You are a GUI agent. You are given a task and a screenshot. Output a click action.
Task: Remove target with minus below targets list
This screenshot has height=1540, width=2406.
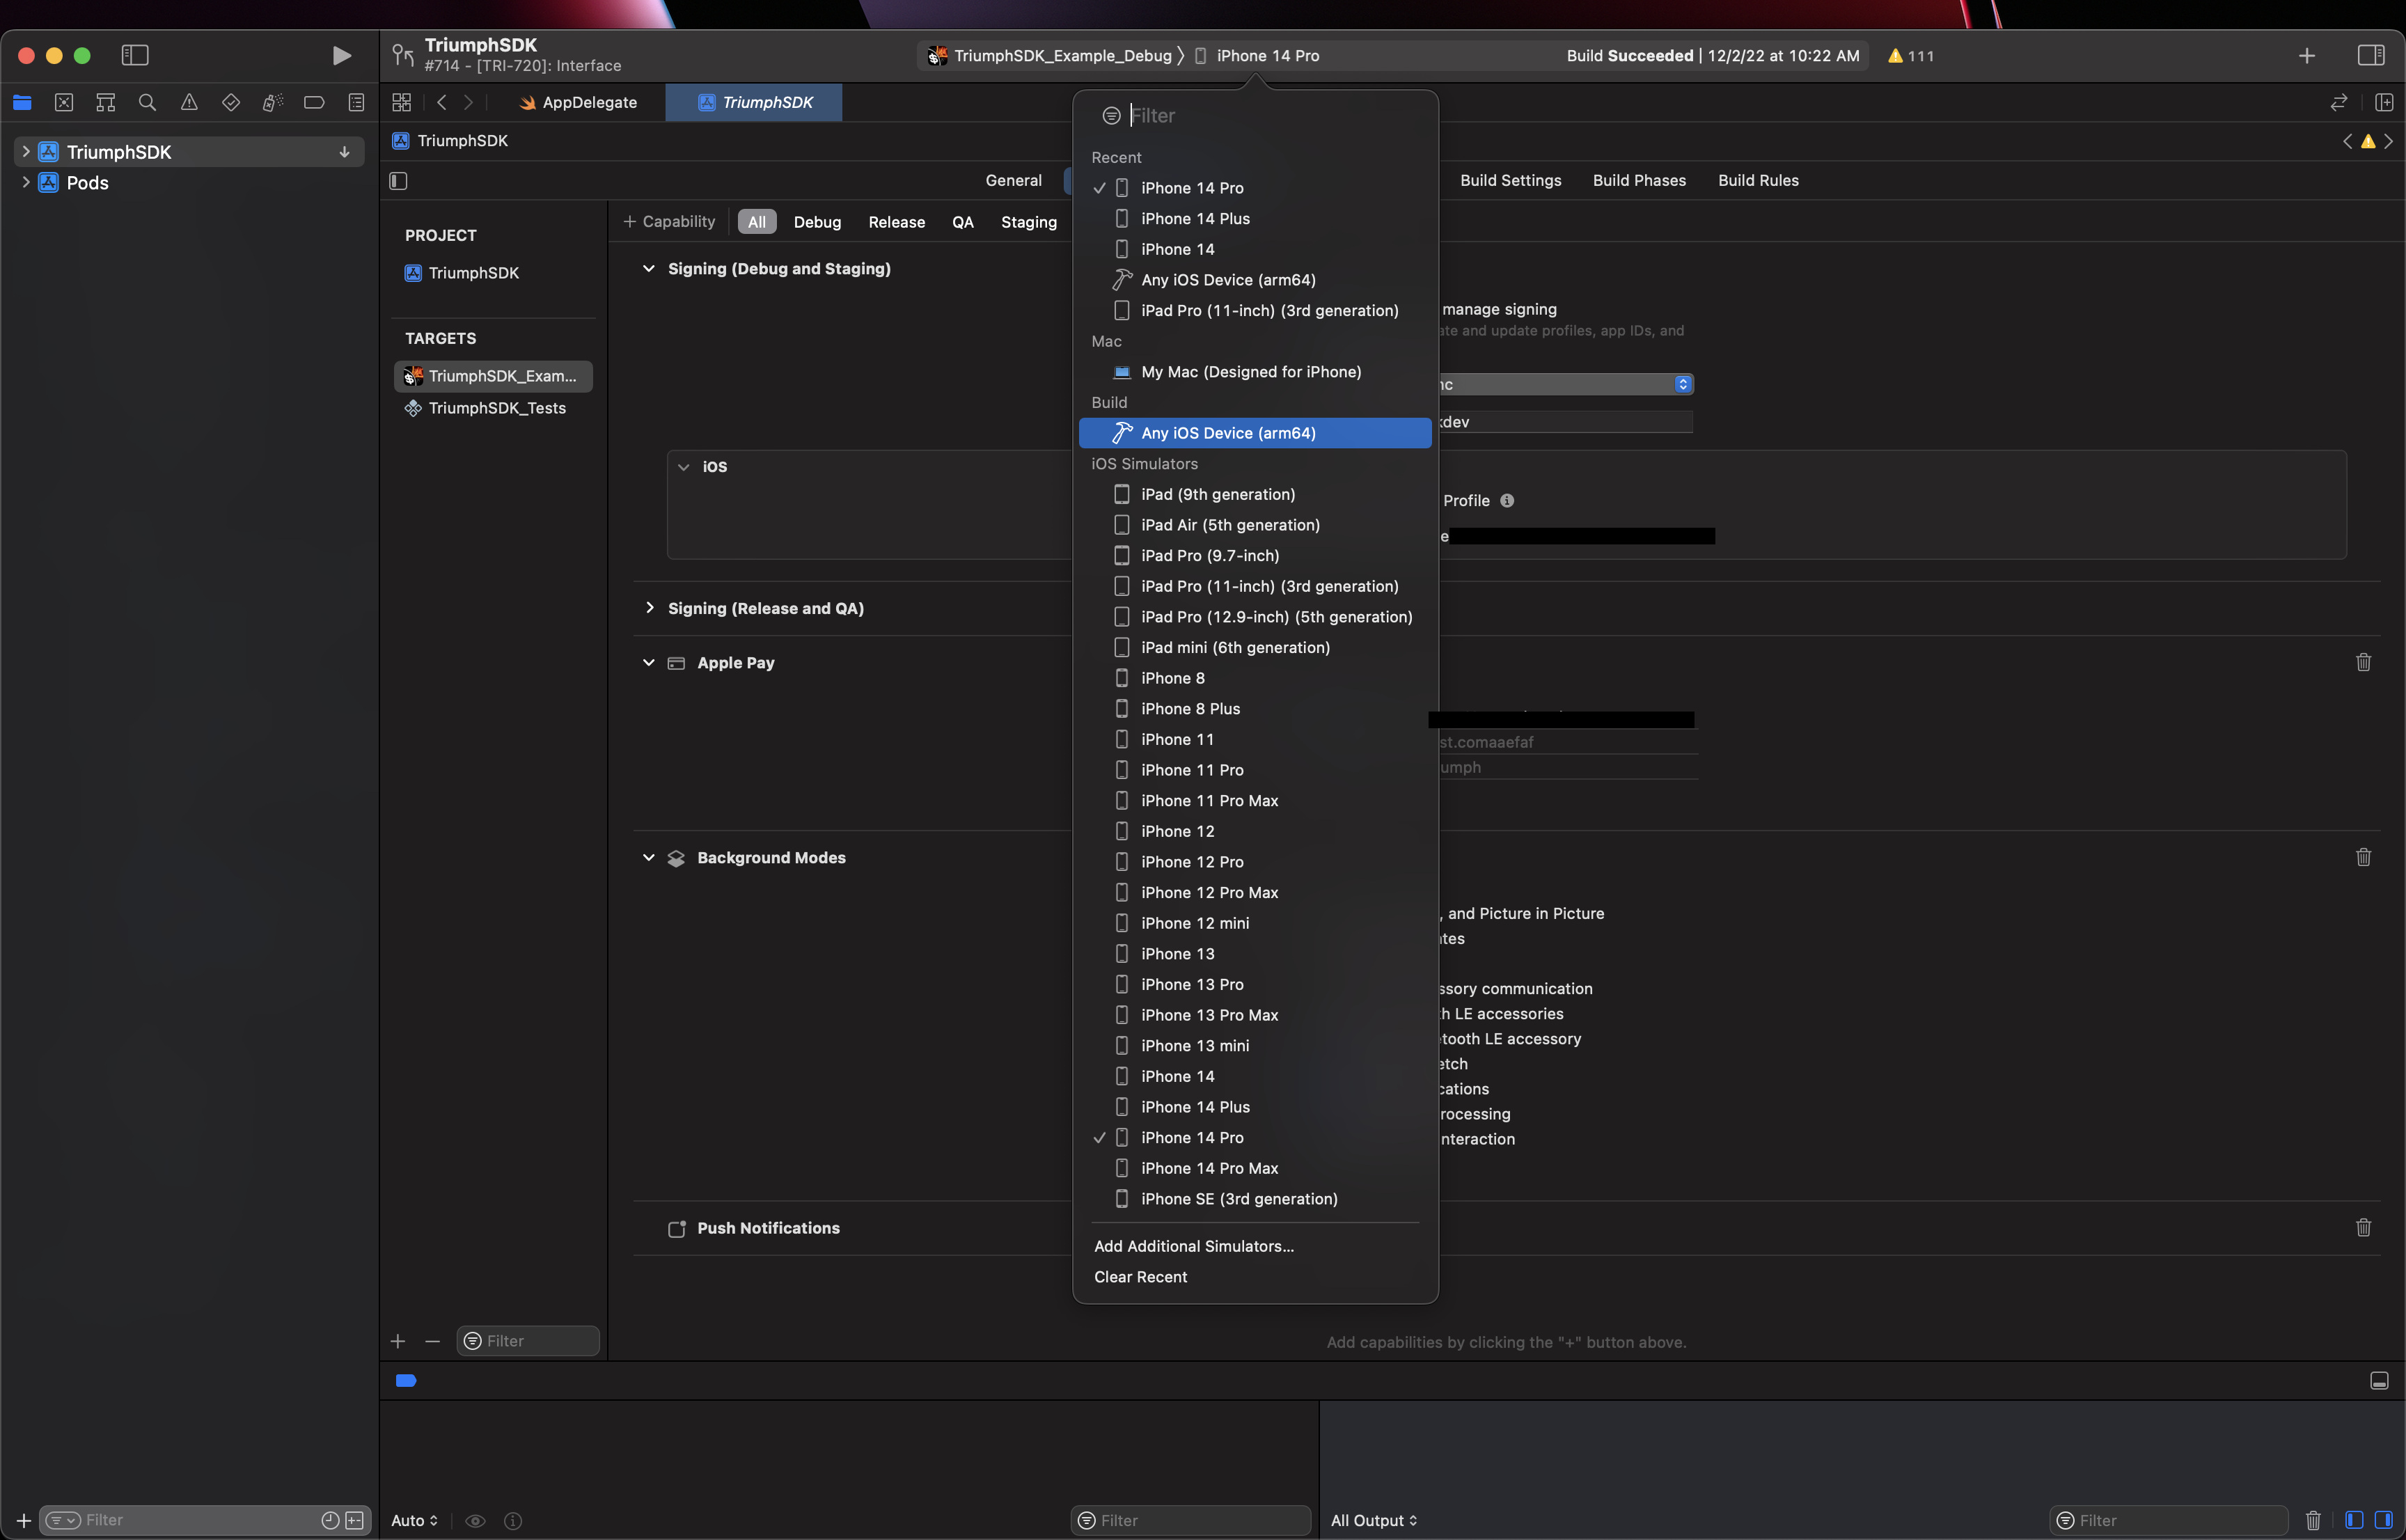click(433, 1341)
